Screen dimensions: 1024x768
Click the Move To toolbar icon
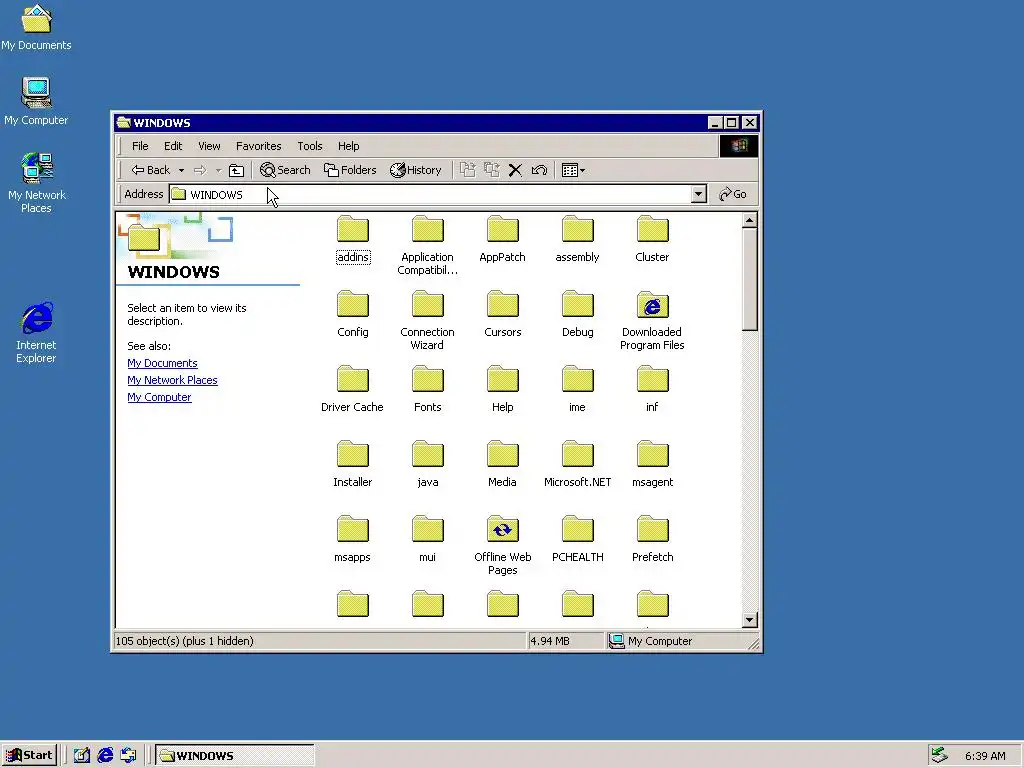pos(468,170)
